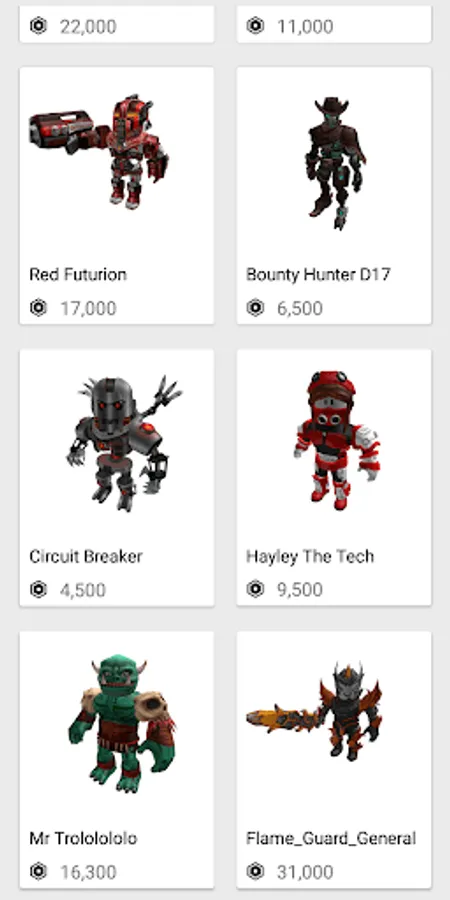Open the Bounty Hunter D17 avatar image
This screenshot has width=450, height=900.
pyautogui.click(x=335, y=163)
